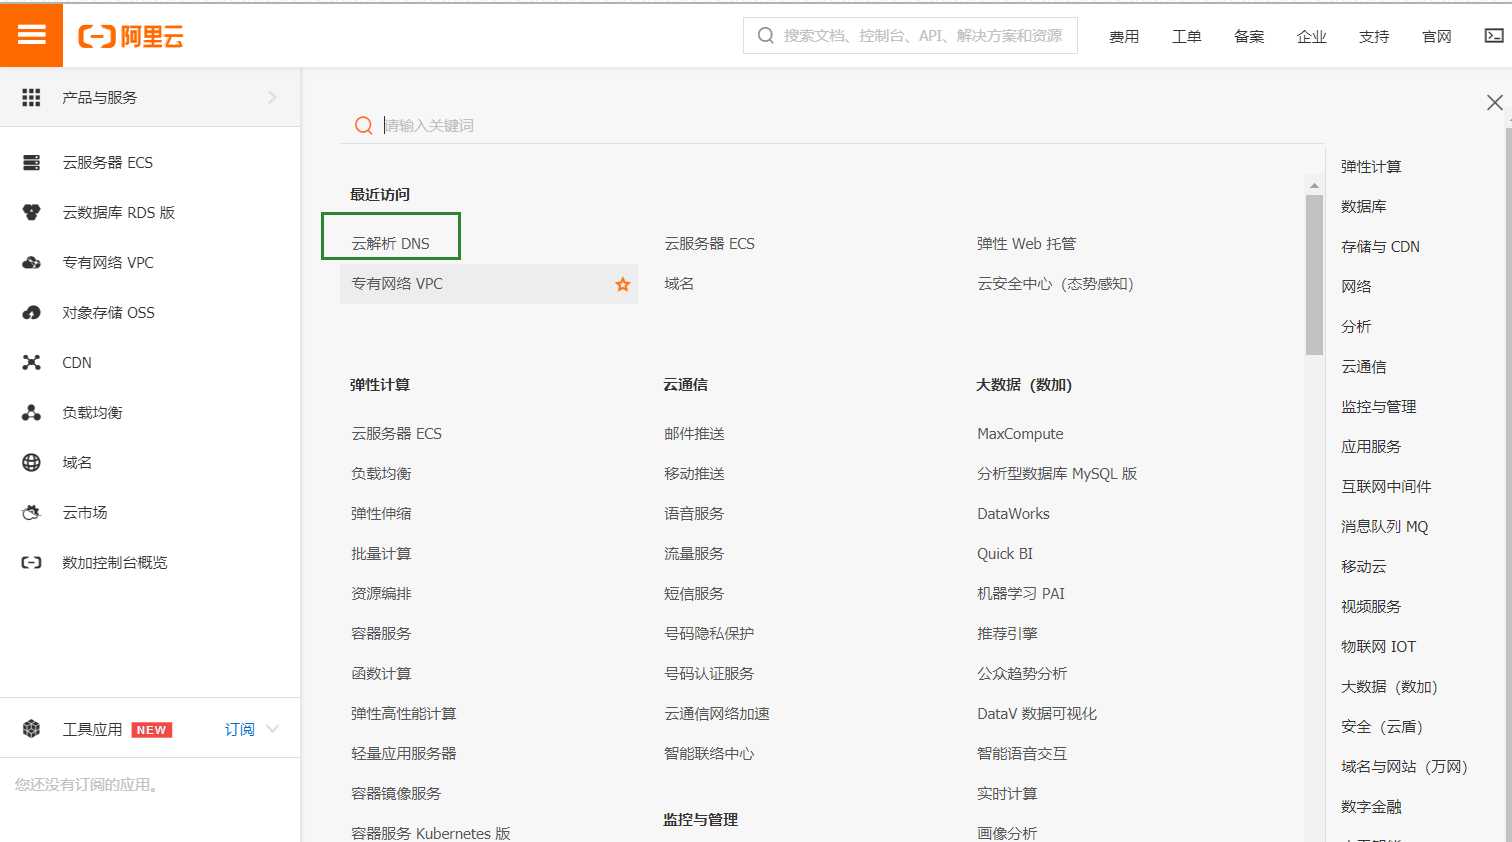Viewport: 1512px width, 842px height.
Task: Open the 工单 top menu
Action: (1186, 36)
